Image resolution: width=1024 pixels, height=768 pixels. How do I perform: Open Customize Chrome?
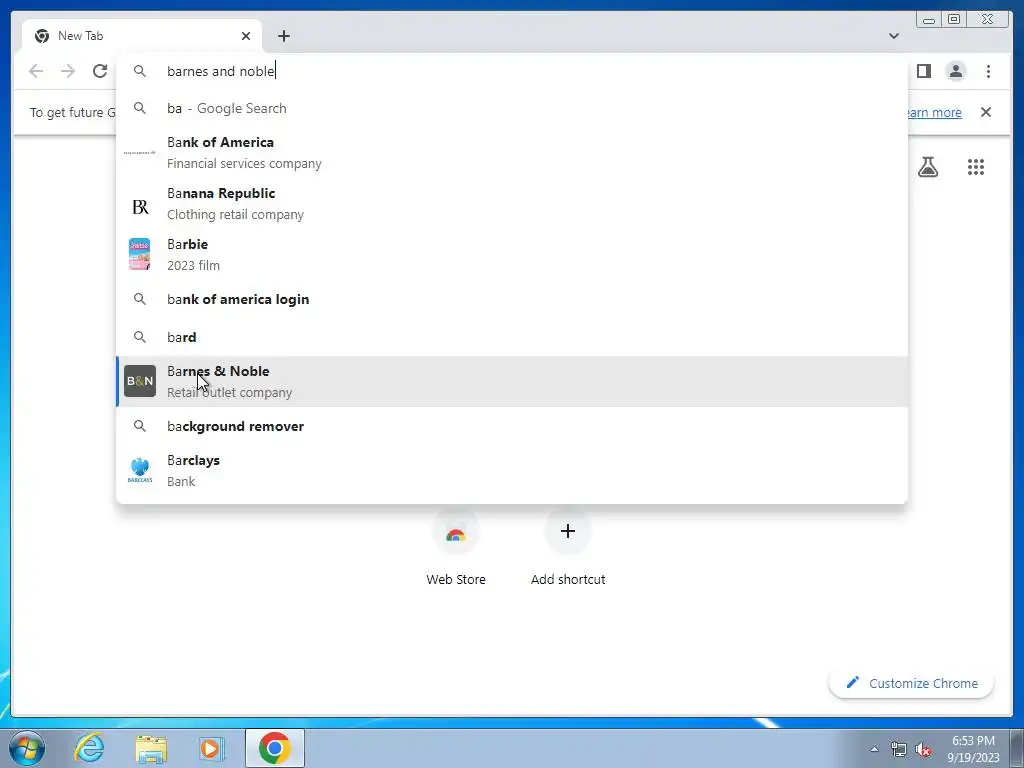click(x=911, y=683)
